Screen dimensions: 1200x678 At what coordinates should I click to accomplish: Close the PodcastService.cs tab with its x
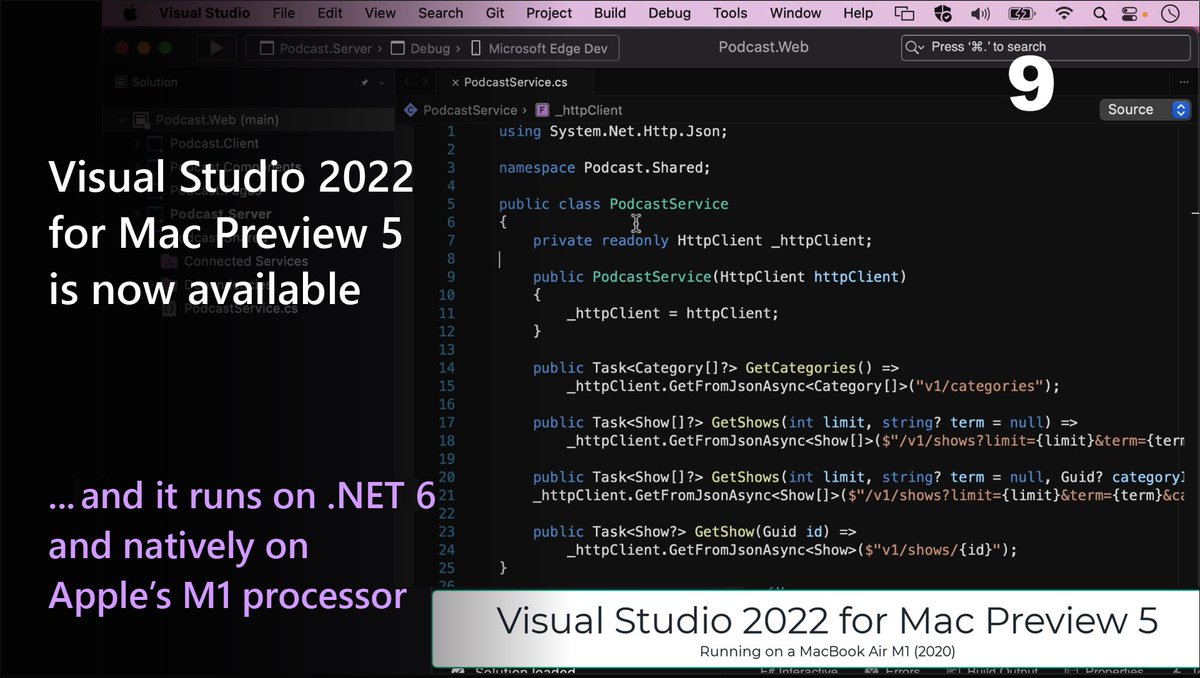pyautogui.click(x=455, y=82)
